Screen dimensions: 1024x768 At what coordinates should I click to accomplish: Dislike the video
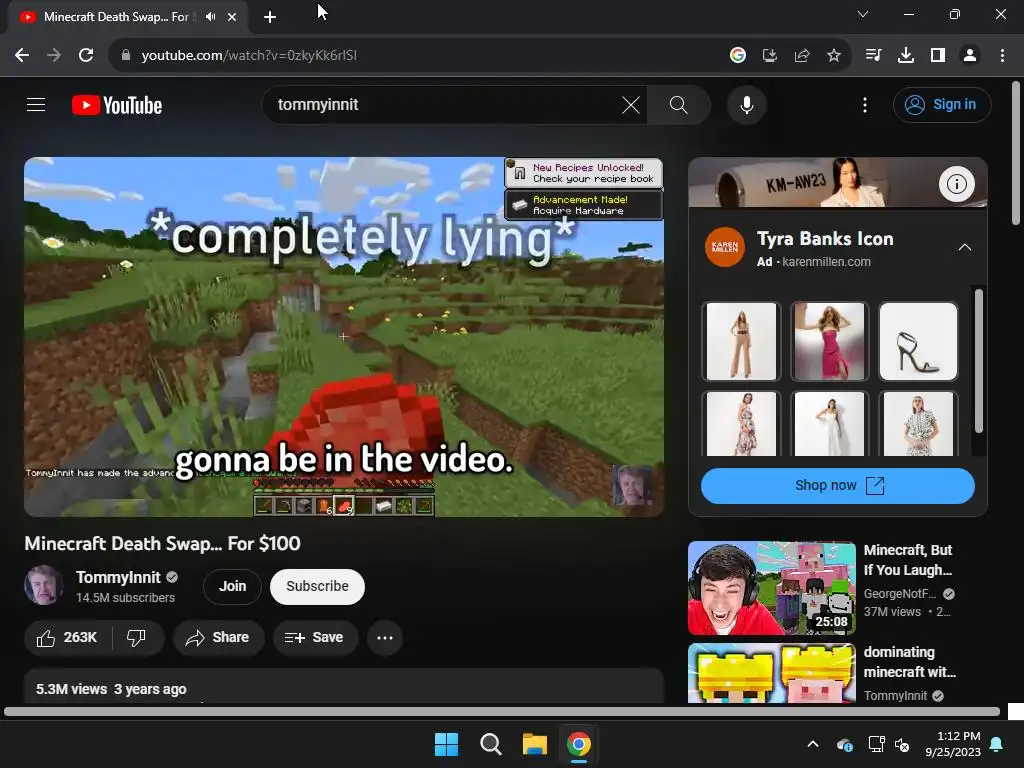point(136,637)
